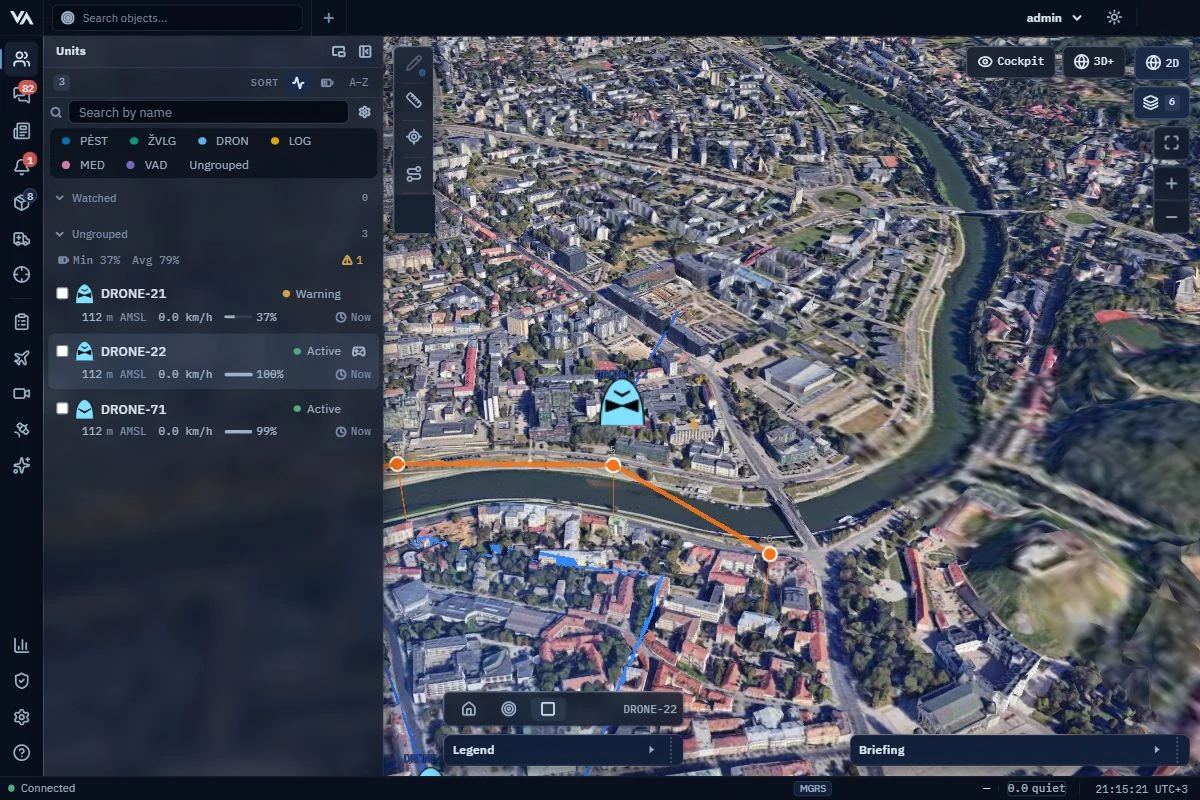Collapse the Watched section
Screen dimensions: 1200x800
(x=212, y=198)
